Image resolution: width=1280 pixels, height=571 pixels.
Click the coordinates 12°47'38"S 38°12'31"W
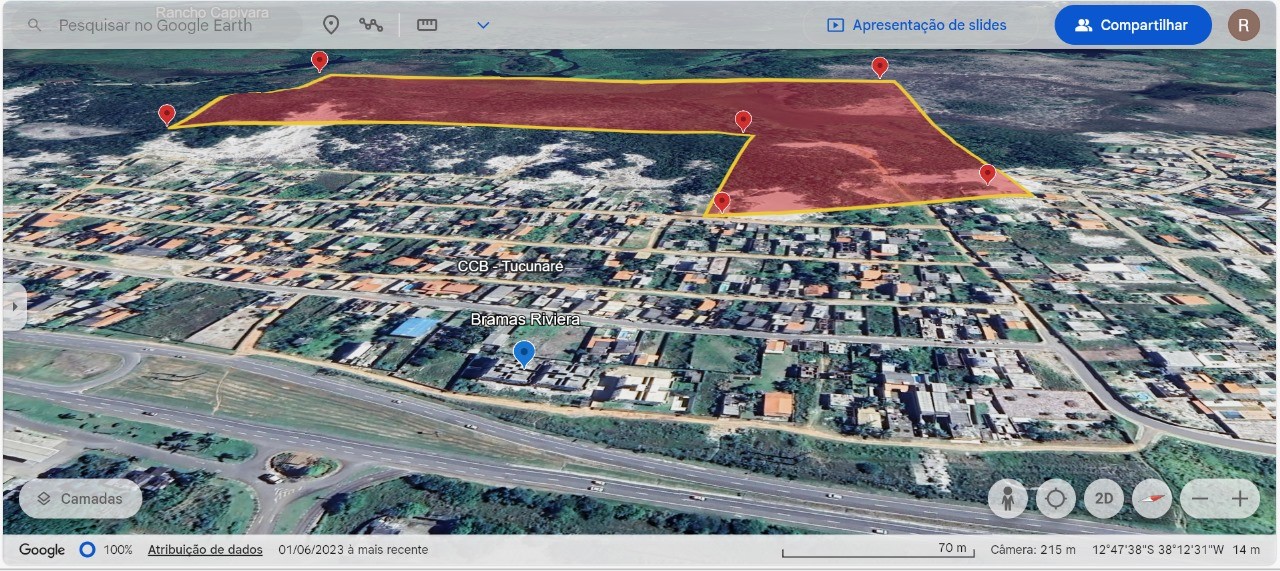[x=1158, y=550]
